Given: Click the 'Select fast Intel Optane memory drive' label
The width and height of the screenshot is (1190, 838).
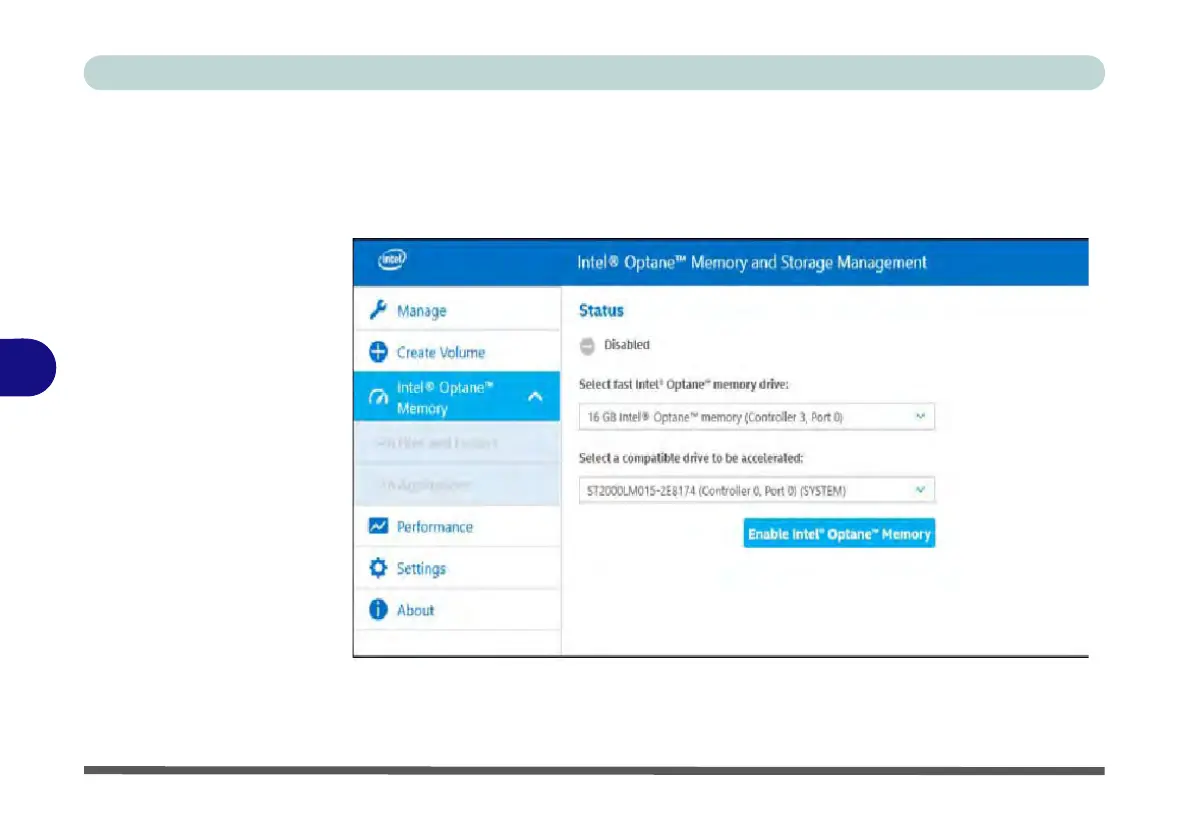Looking at the screenshot, I should click(684, 384).
